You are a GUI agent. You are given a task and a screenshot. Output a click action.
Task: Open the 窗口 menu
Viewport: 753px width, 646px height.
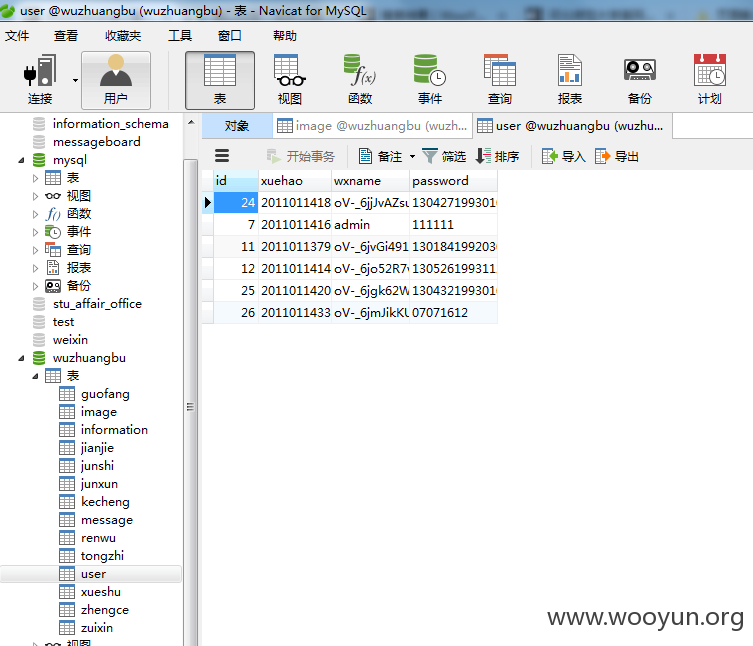click(x=230, y=36)
